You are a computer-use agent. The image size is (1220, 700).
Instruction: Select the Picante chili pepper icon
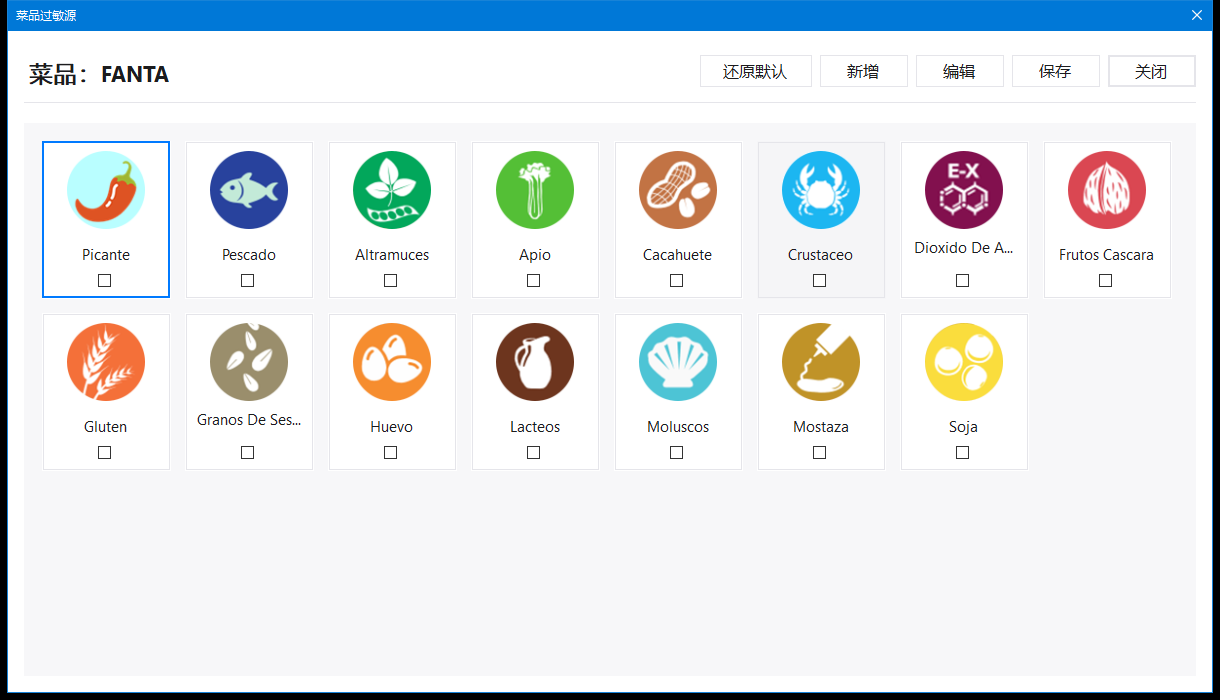tap(106, 190)
